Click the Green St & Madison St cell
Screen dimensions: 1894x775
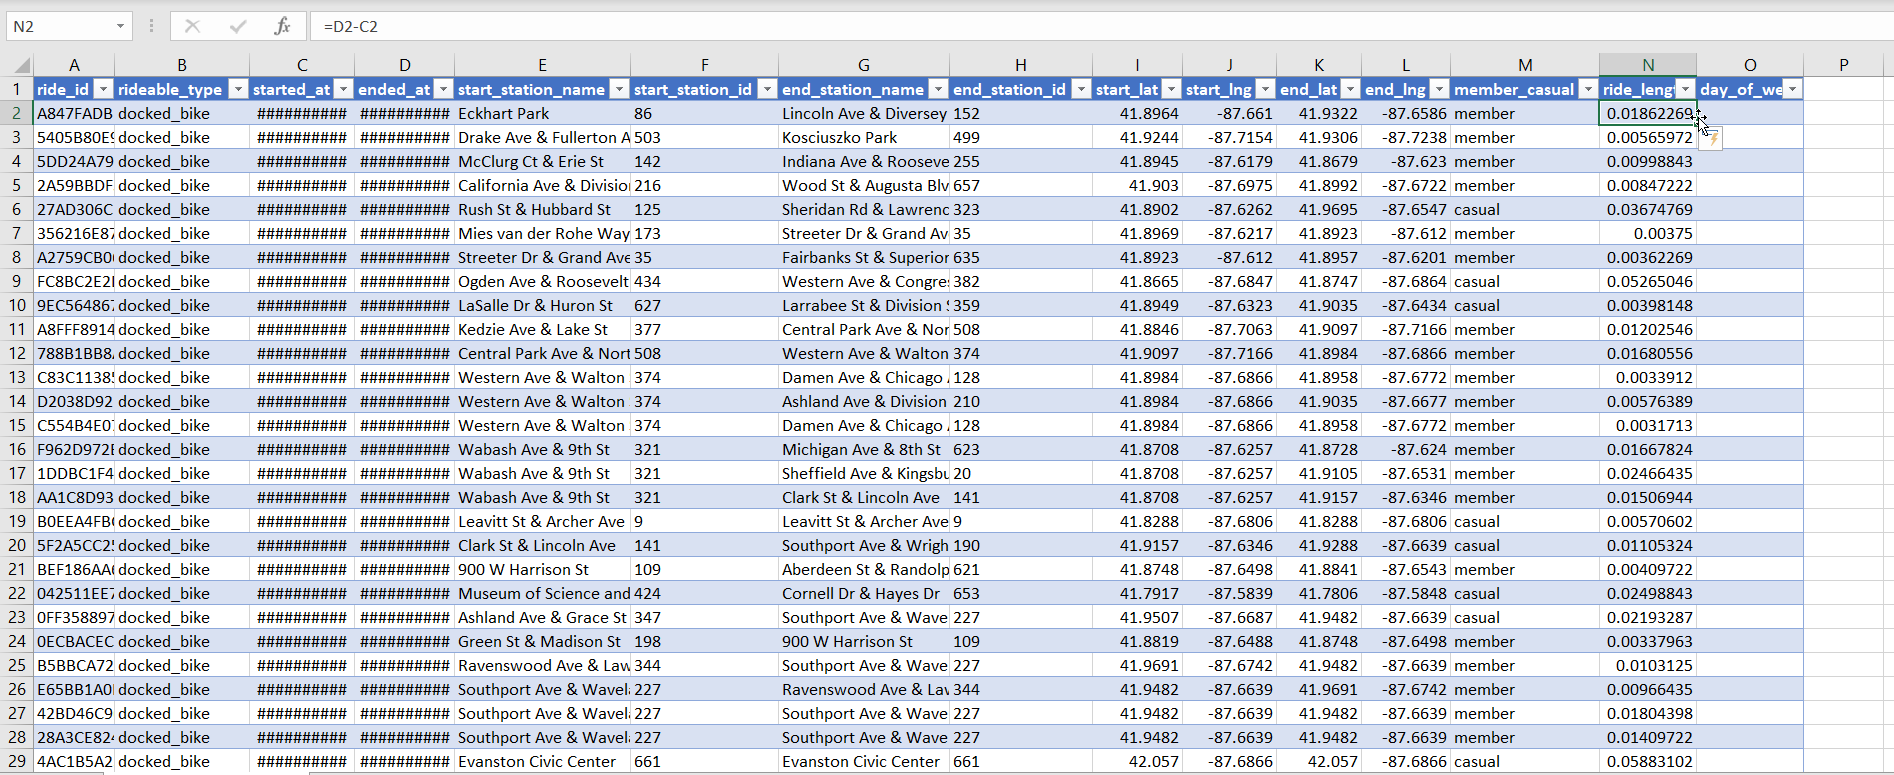(x=542, y=641)
